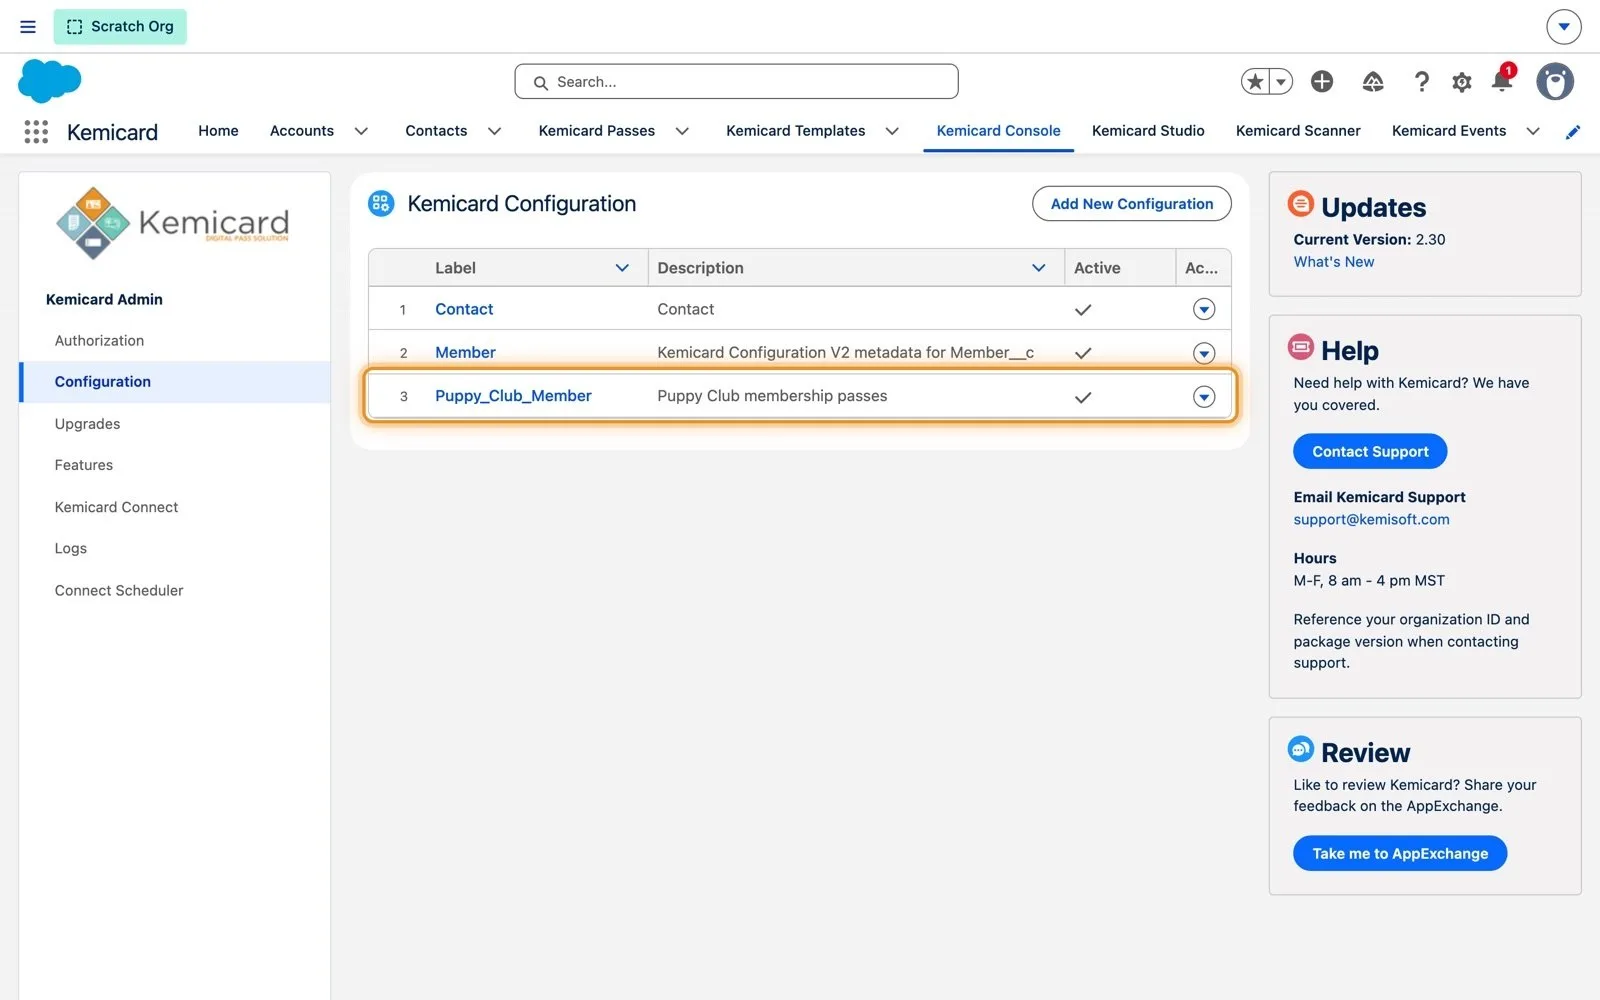Open the What's New link

(x=1334, y=262)
